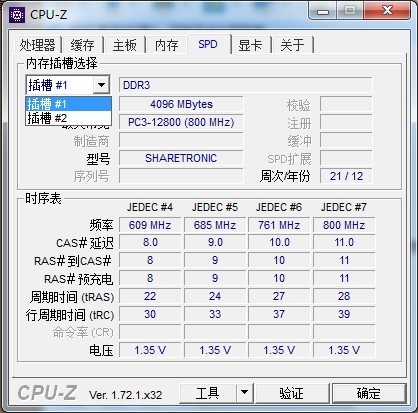Show the 关于 tab
The height and width of the screenshot is (413, 418).
pos(292,45)
